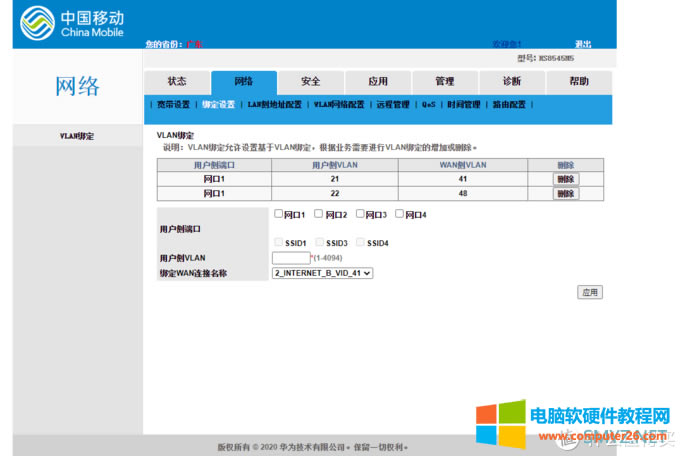The height and width of the screenshot is (456, 680).
Task: Open the 帮助 tab
Action: click(578, 81)
